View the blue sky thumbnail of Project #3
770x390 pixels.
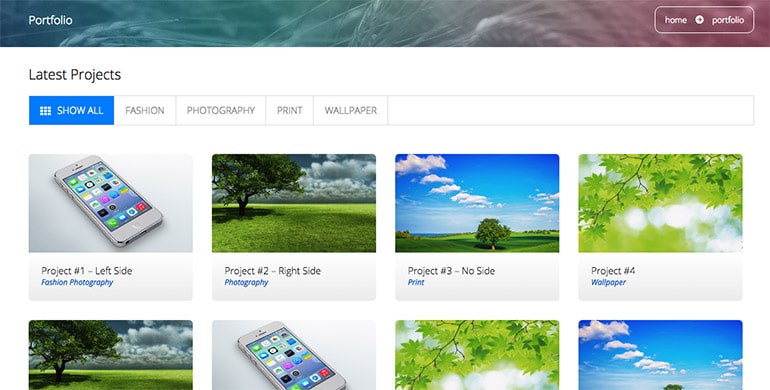(477, 203)
